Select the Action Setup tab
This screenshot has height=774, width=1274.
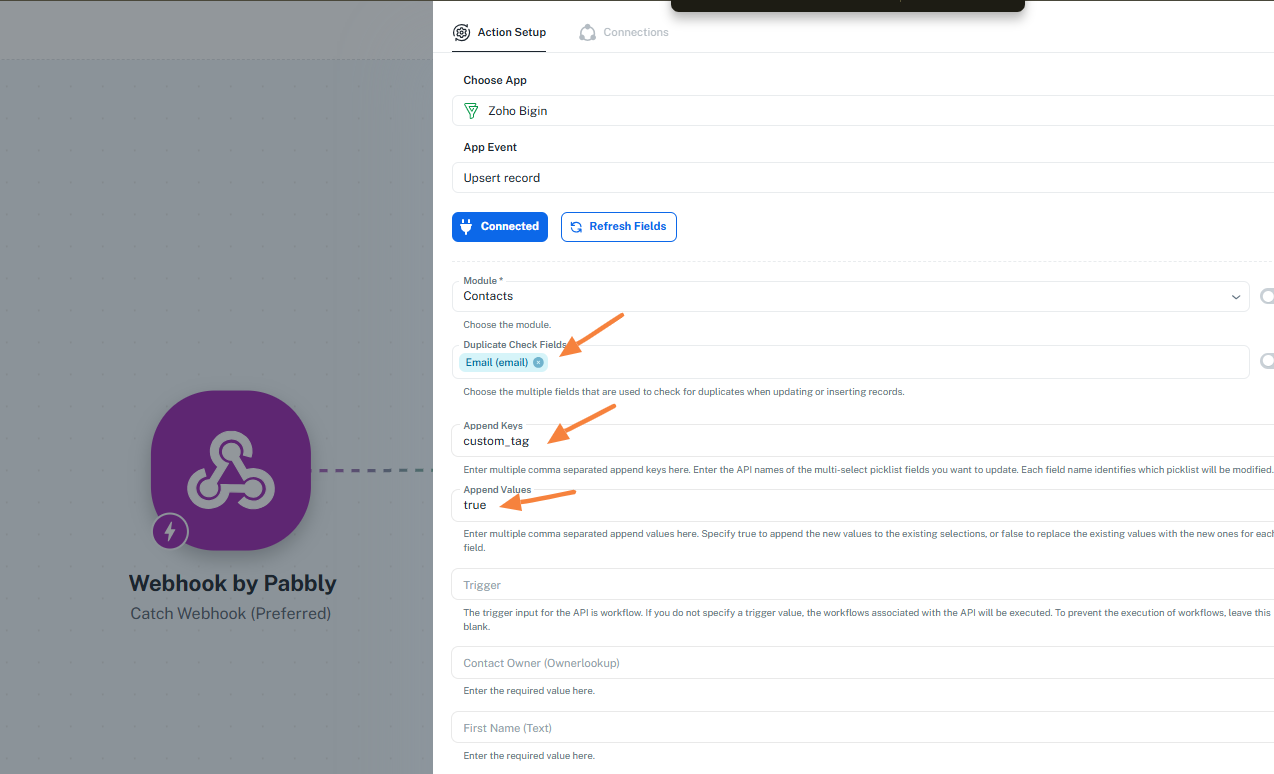coord(511,32)
